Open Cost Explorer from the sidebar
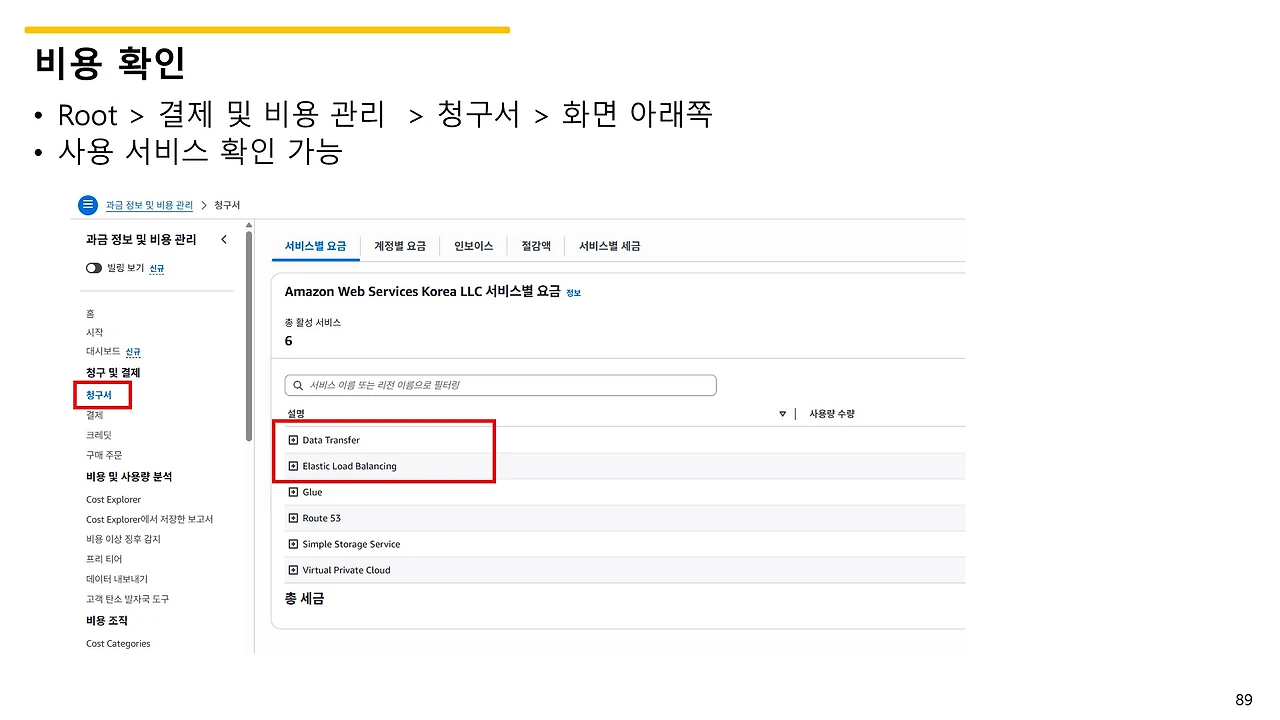 click(113, 499)
